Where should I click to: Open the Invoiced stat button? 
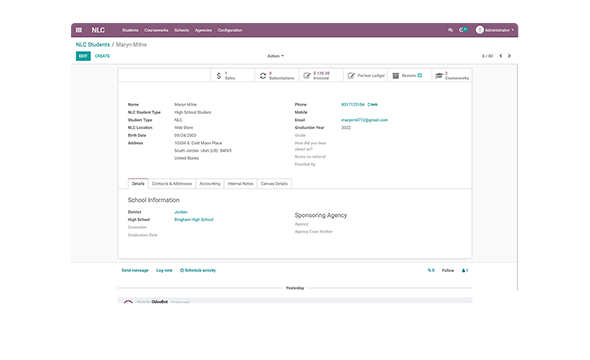pyautogui.click(x=321, y=76)
